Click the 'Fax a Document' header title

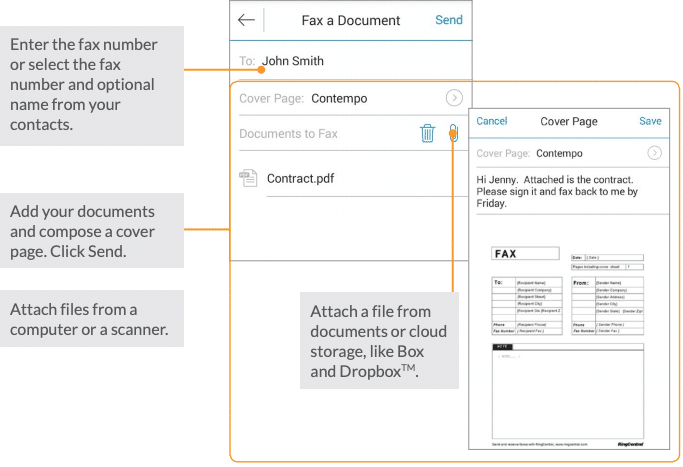point(350,20)
